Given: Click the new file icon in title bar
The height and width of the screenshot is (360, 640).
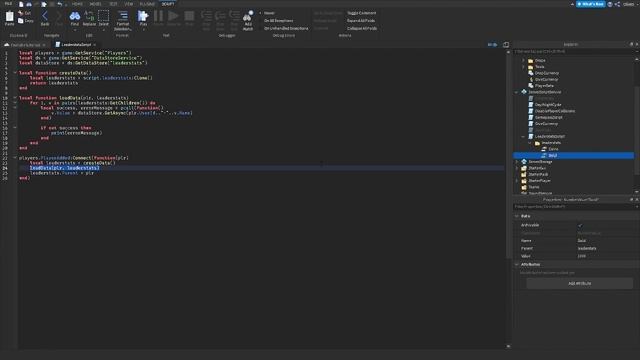Looking at the screenshot, I should click(x=21, y=4).
